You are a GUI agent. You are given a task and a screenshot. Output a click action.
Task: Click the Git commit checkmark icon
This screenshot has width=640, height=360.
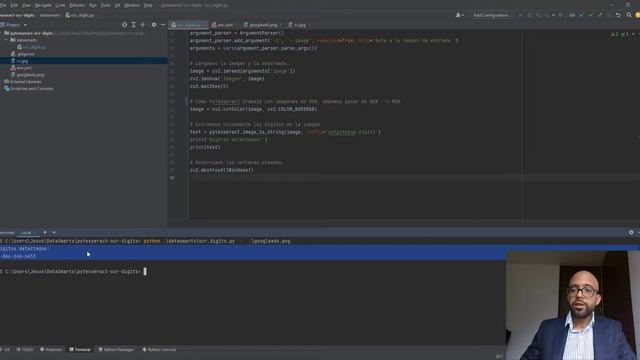click(591, 15)
